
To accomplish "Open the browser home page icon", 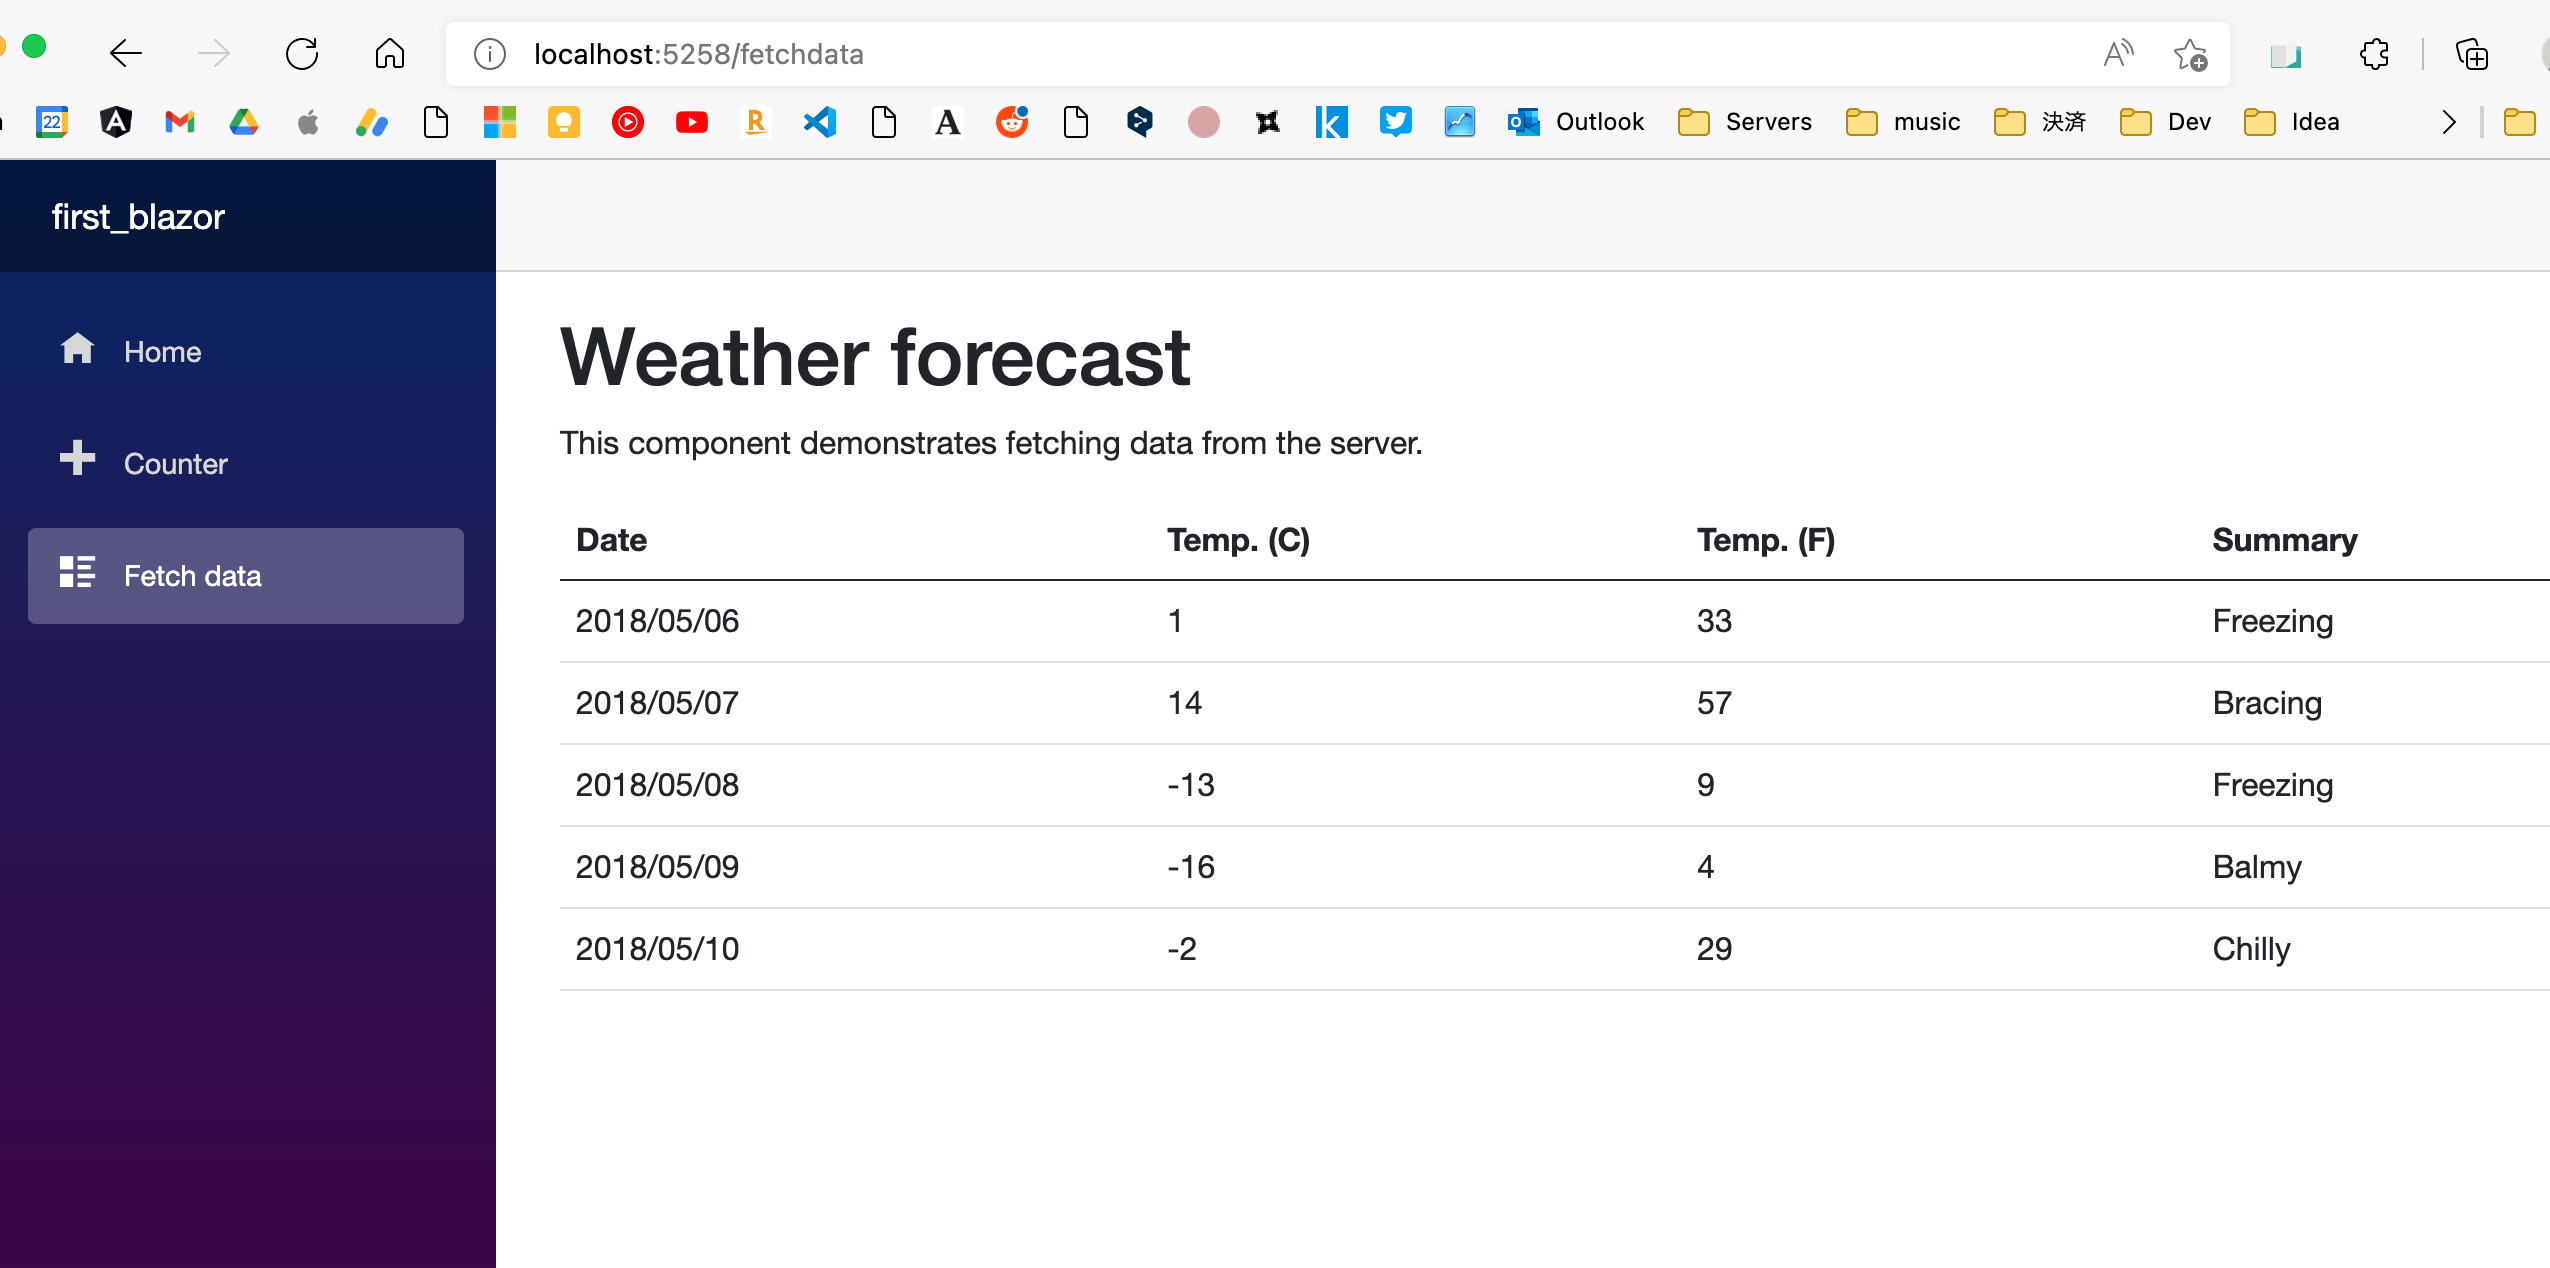I will (389, 53).
